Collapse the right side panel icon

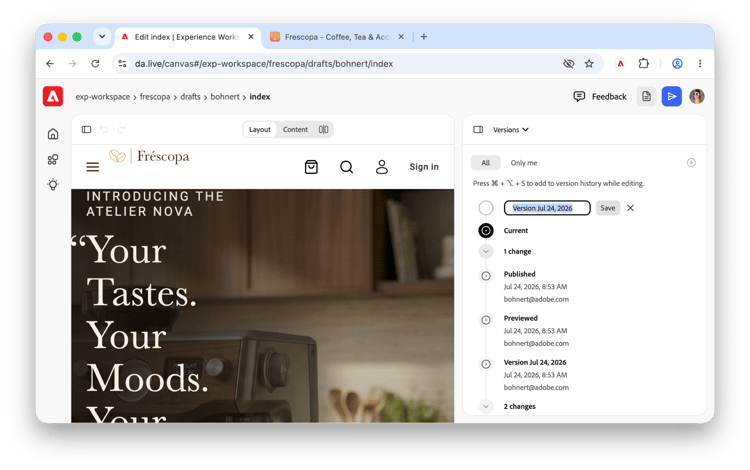click(x=478, y=130)
